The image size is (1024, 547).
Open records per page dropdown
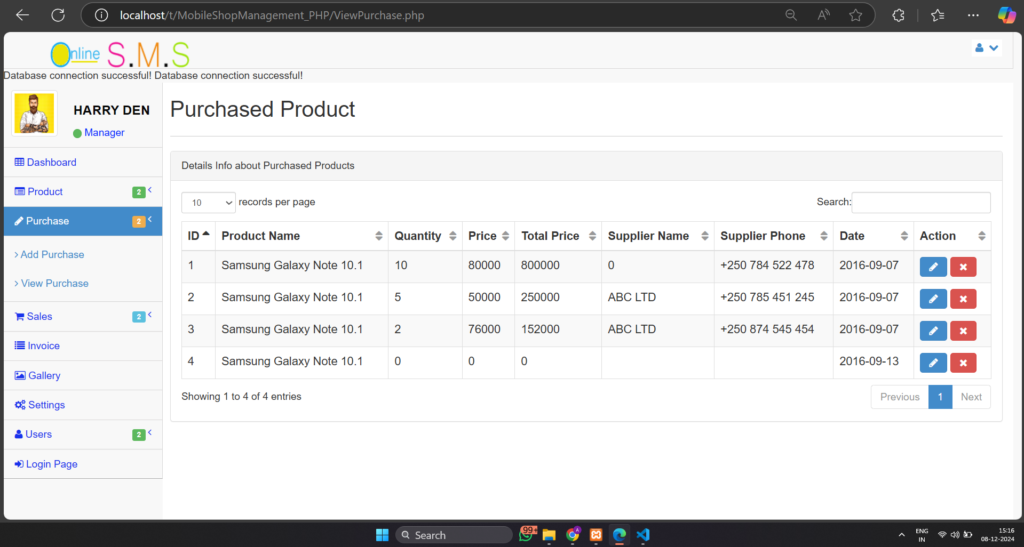point(208,202)
